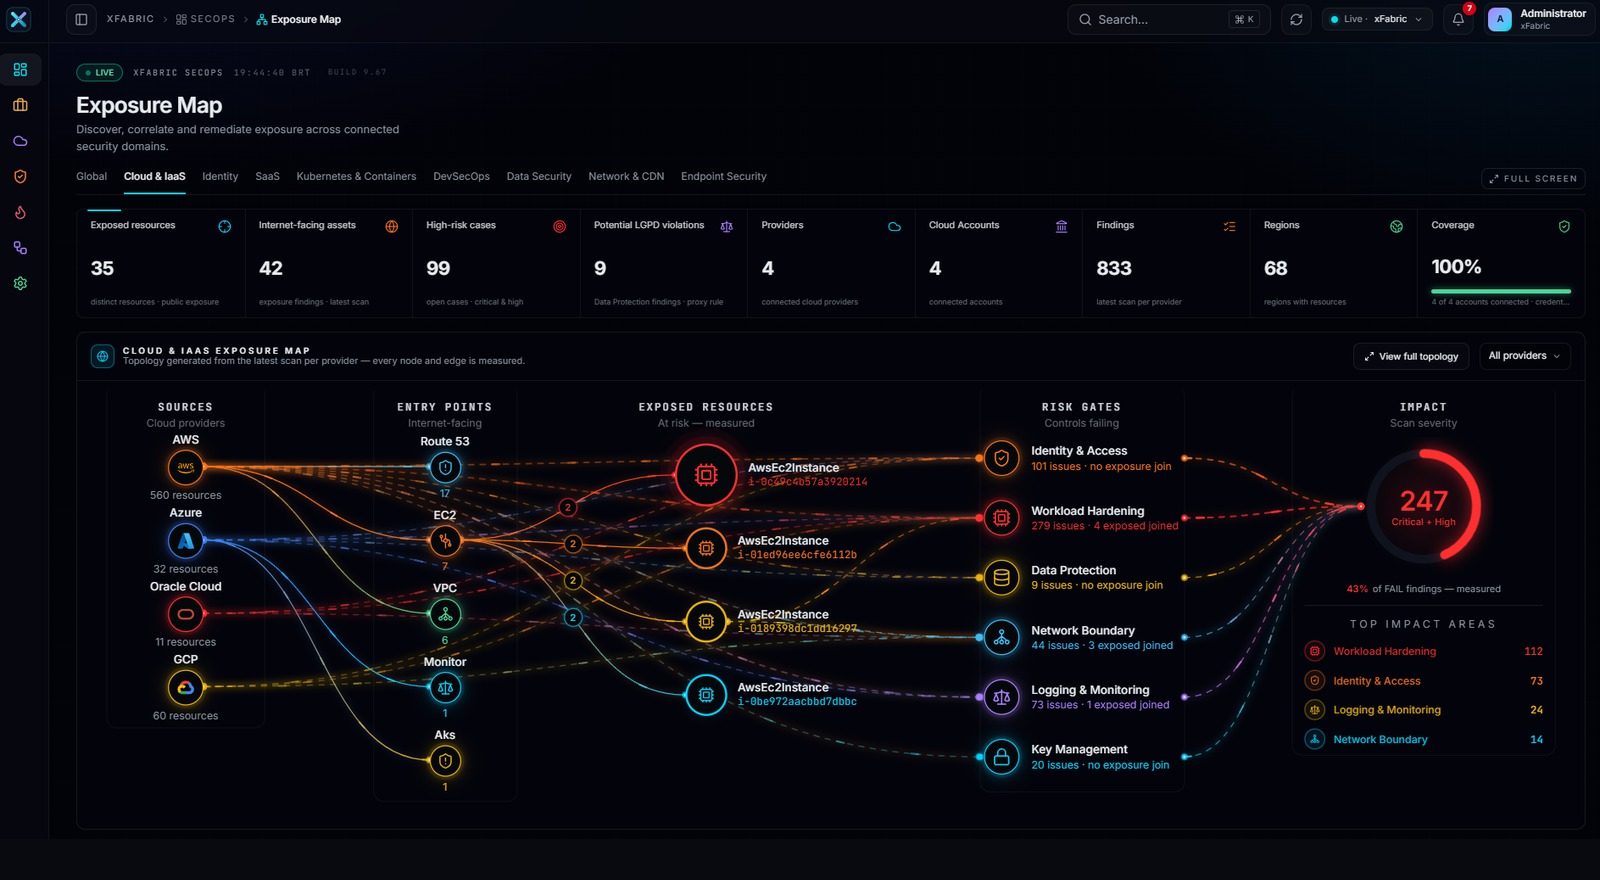Switch to the Data Security tab
This screenshot has height=880, width=1600.
[539, 176]
